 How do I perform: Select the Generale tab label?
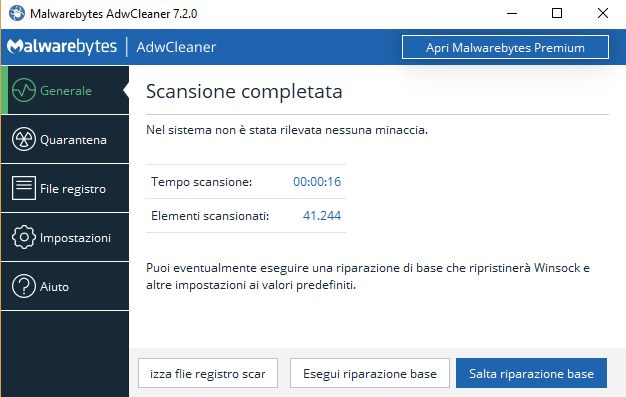pos(66,91)
